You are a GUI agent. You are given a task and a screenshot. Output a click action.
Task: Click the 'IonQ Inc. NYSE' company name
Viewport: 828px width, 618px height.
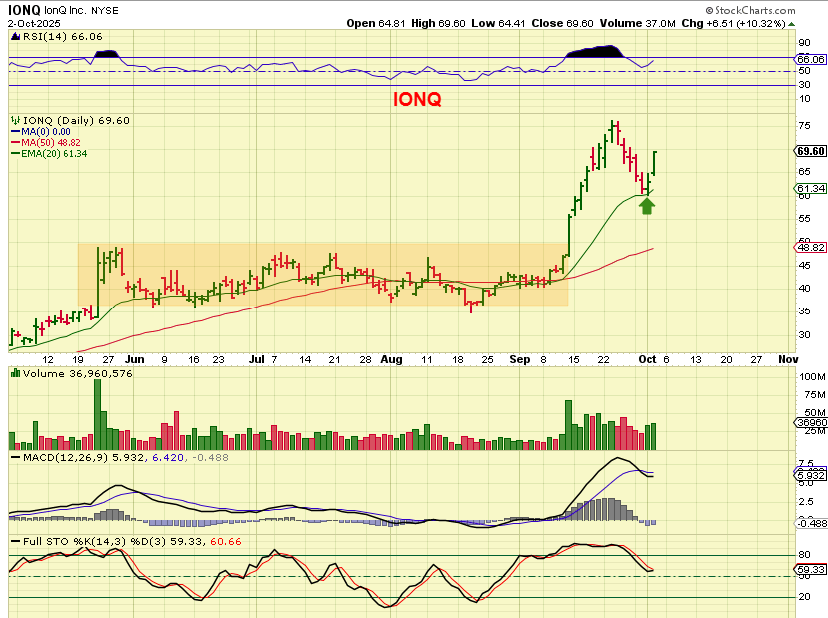tap(81, 11)
